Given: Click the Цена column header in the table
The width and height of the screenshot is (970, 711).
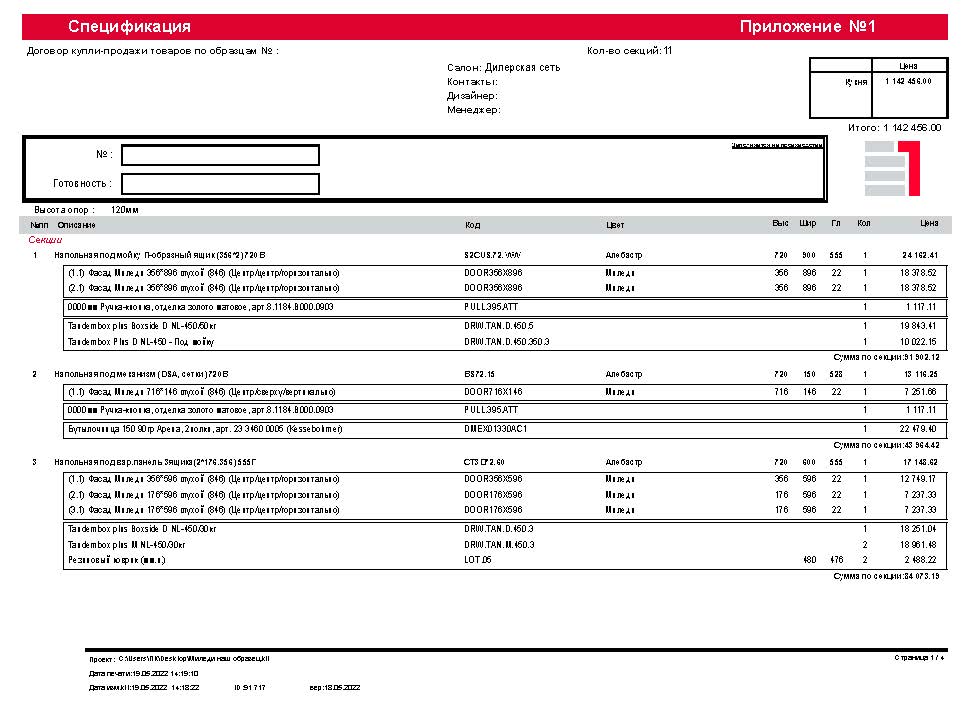Looking at the screenshot, I should 929,225.
